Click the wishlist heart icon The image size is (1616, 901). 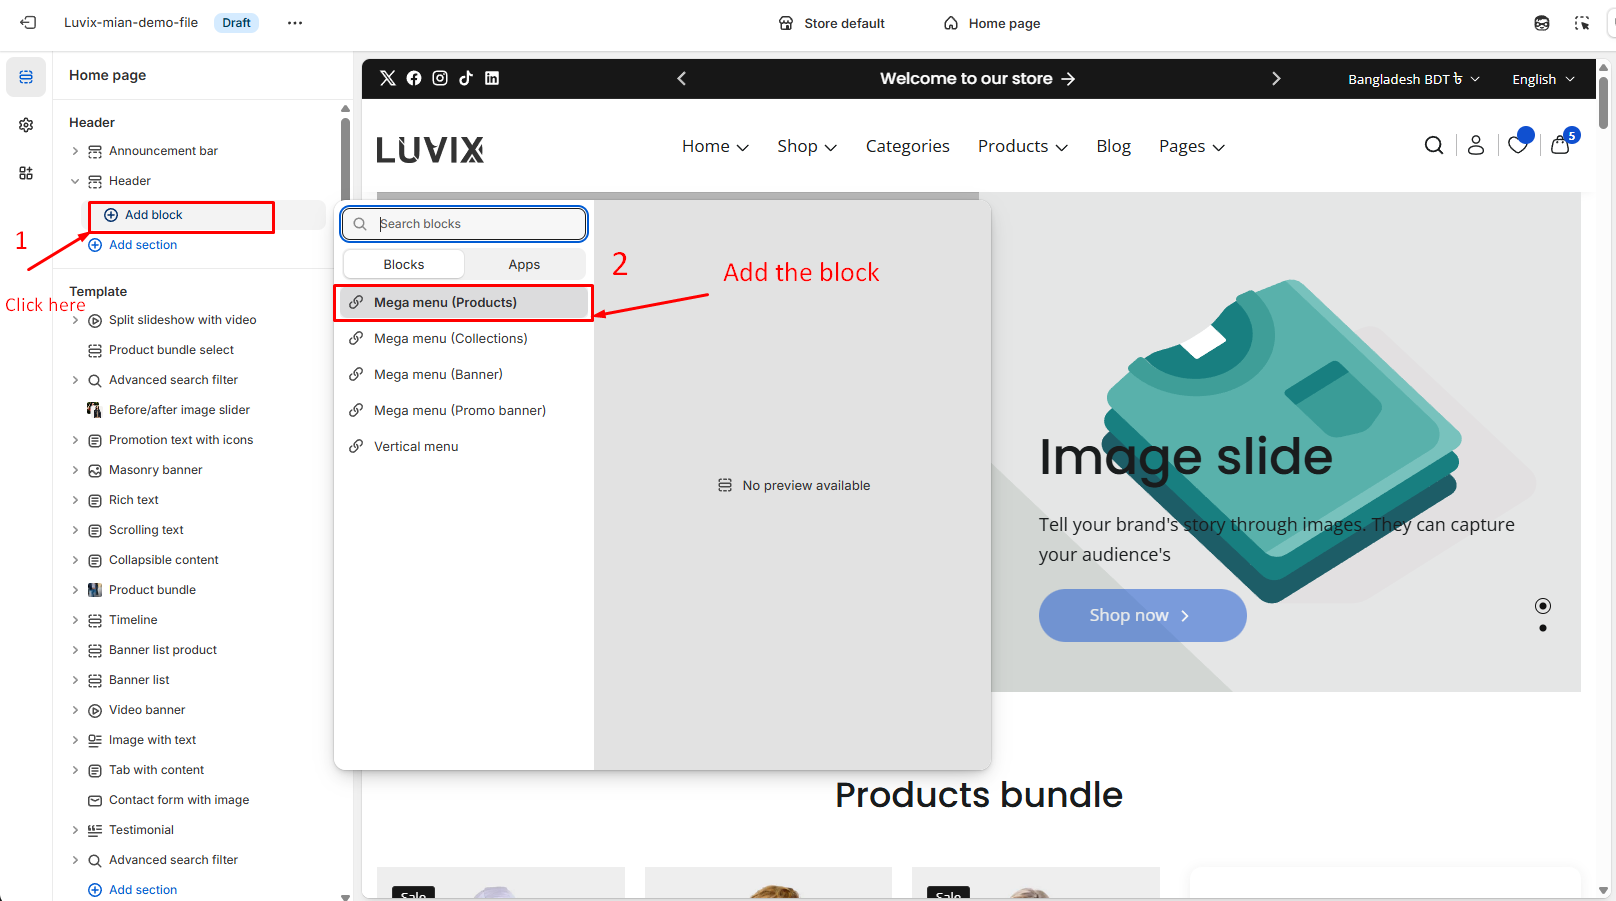(x=1517, y=146)
